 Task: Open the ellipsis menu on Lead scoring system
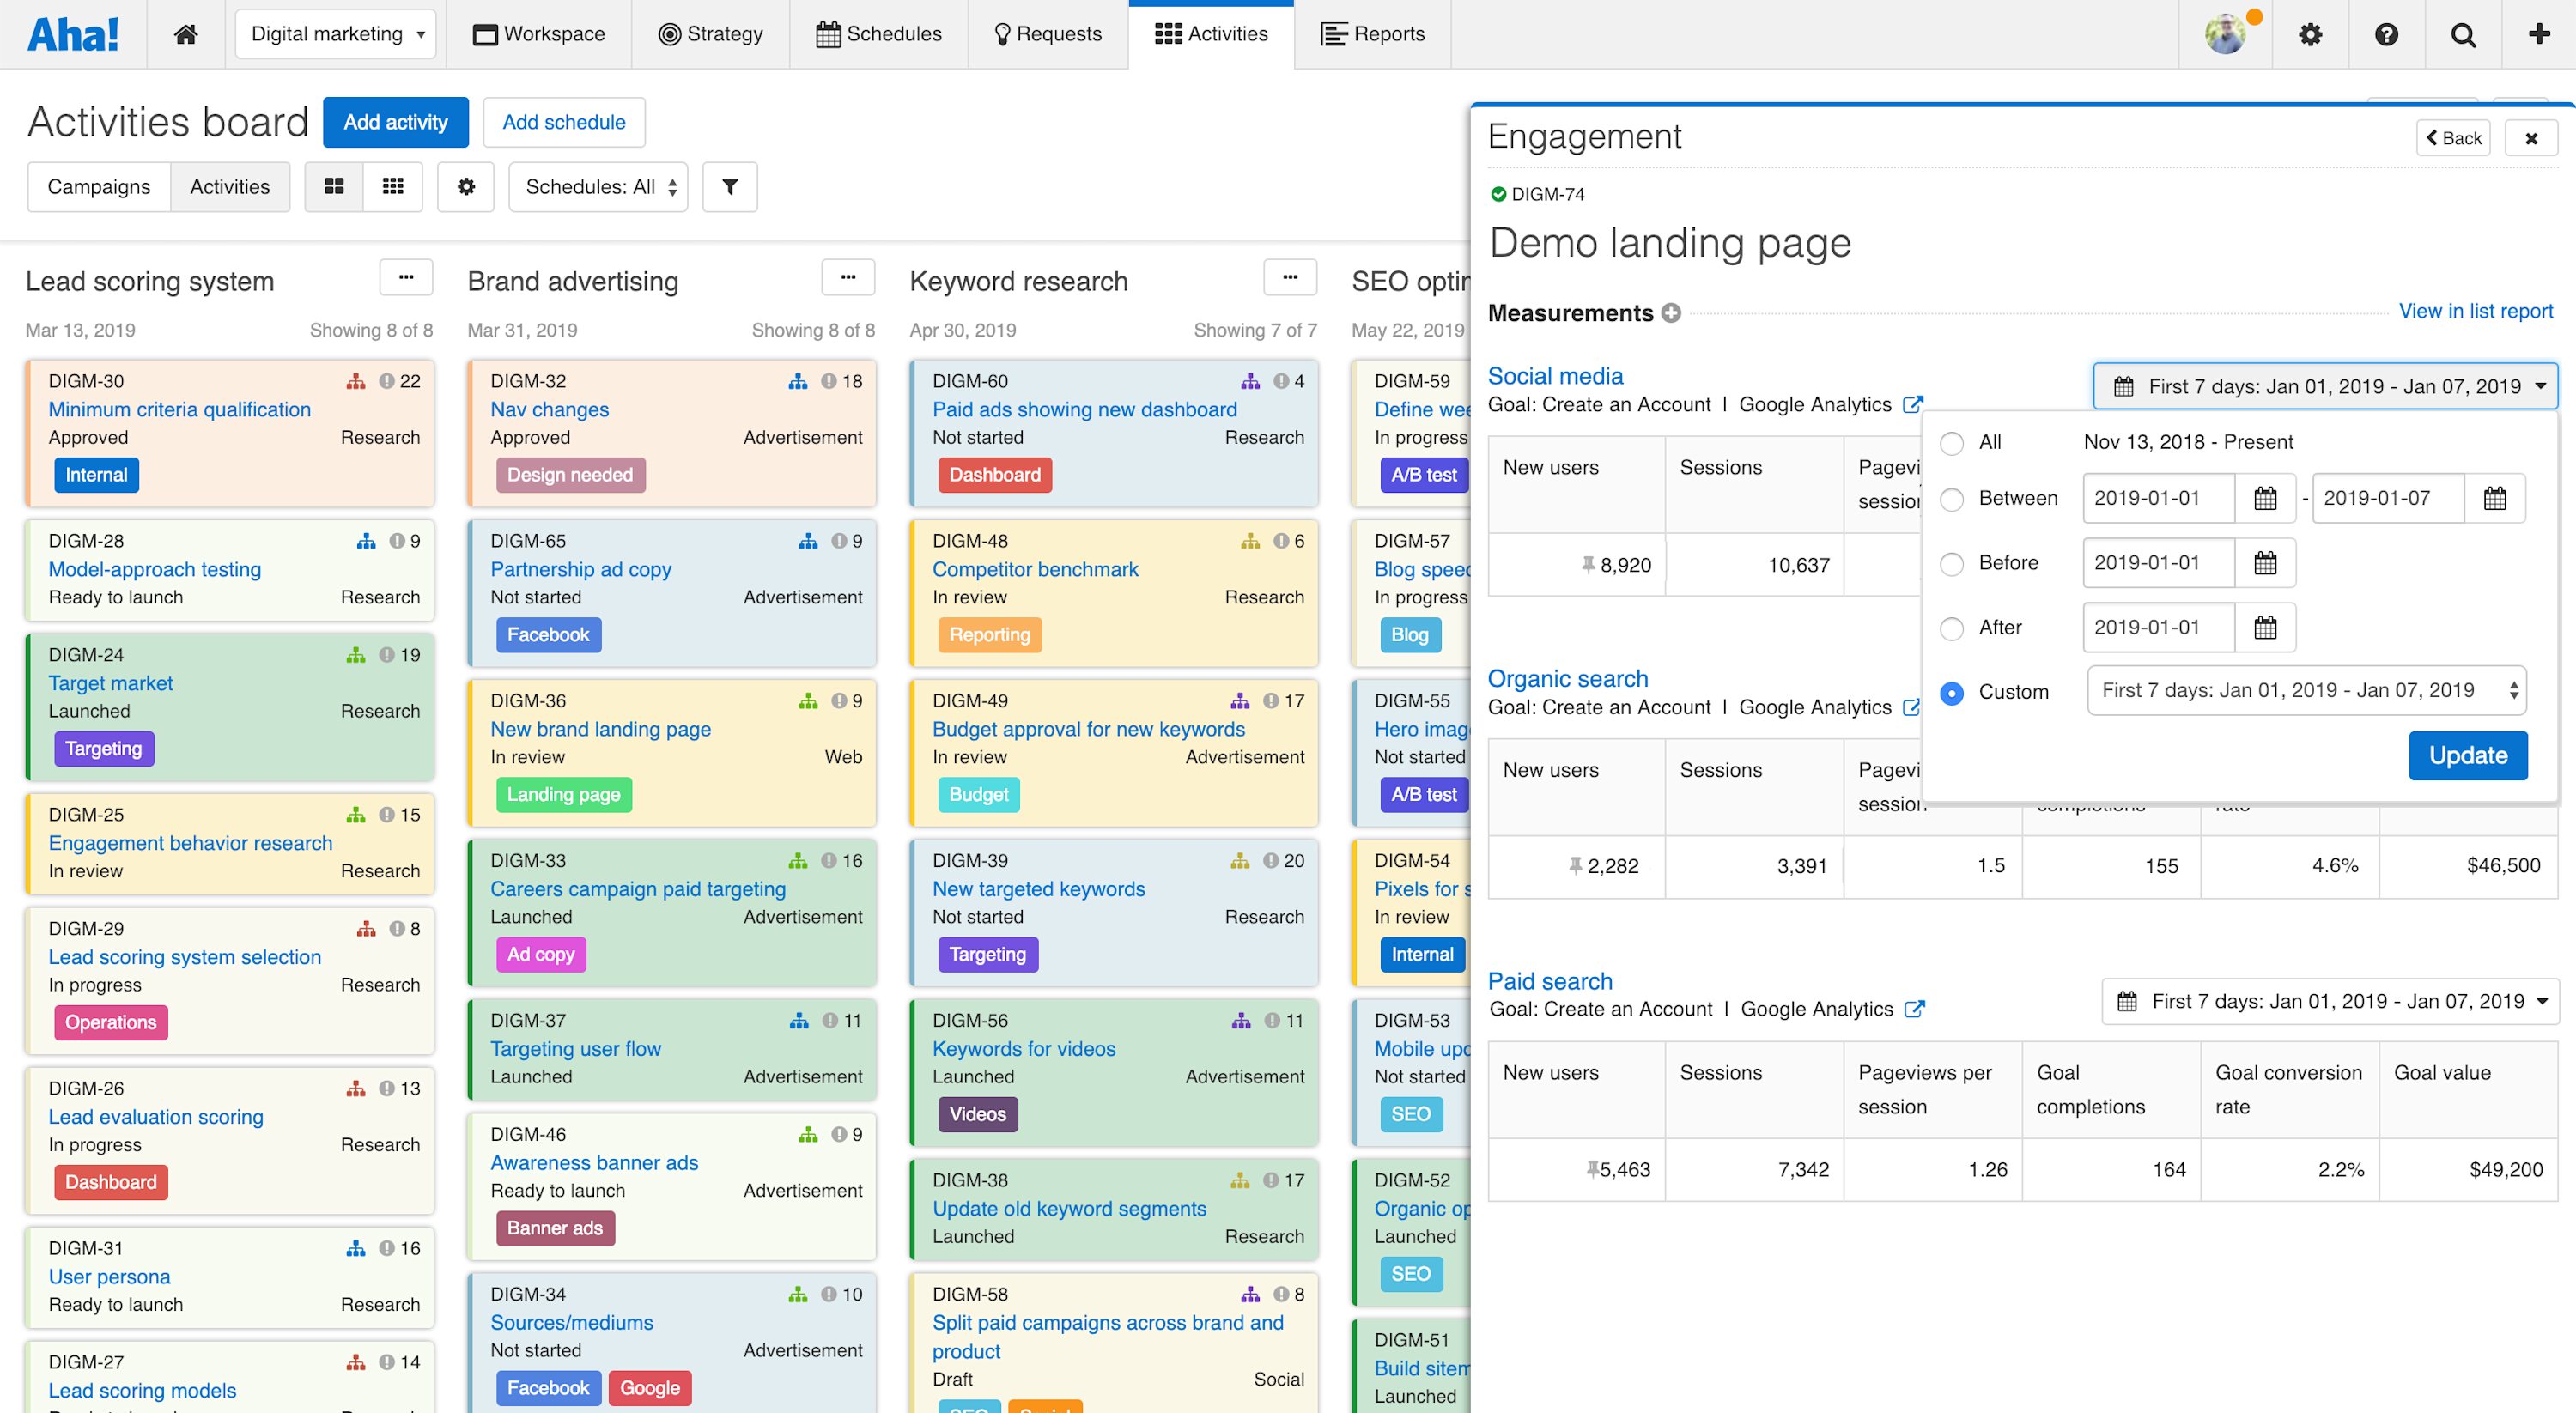(x=405, y=277)
